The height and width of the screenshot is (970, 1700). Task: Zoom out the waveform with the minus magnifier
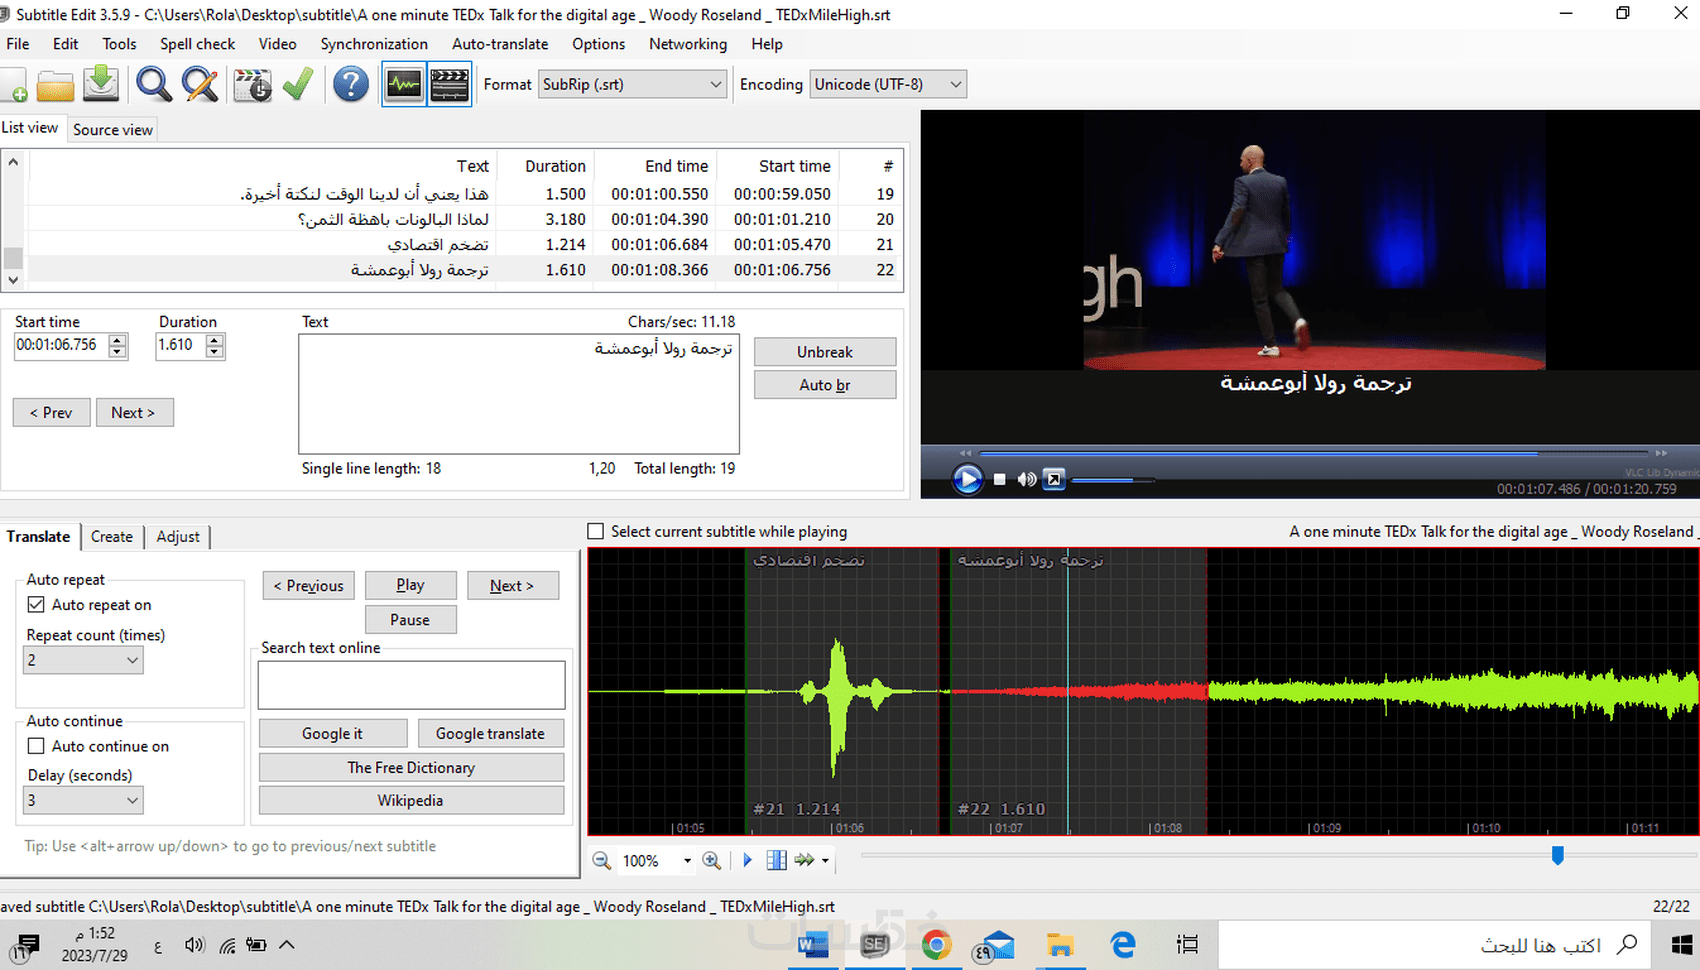pyautogui.click(x=602, y=860)
